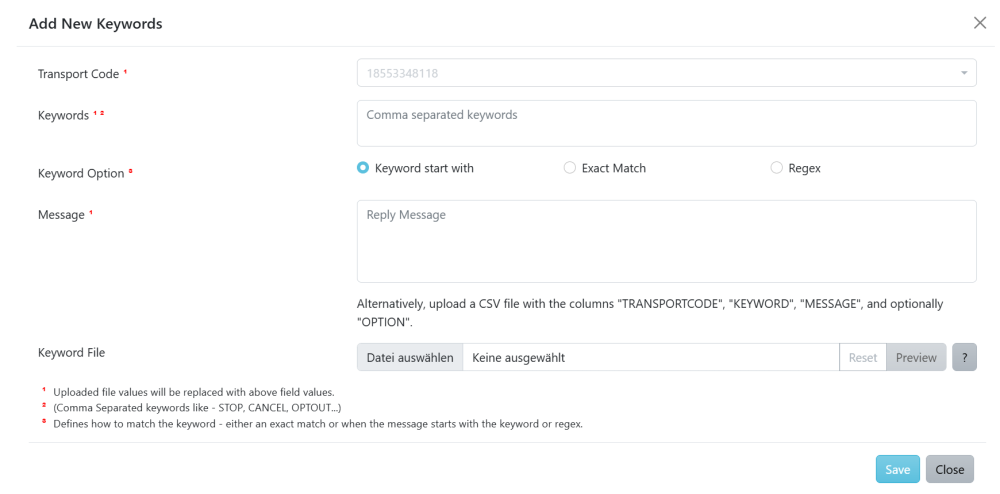Reset the selected keyword file

pos(863,357)
